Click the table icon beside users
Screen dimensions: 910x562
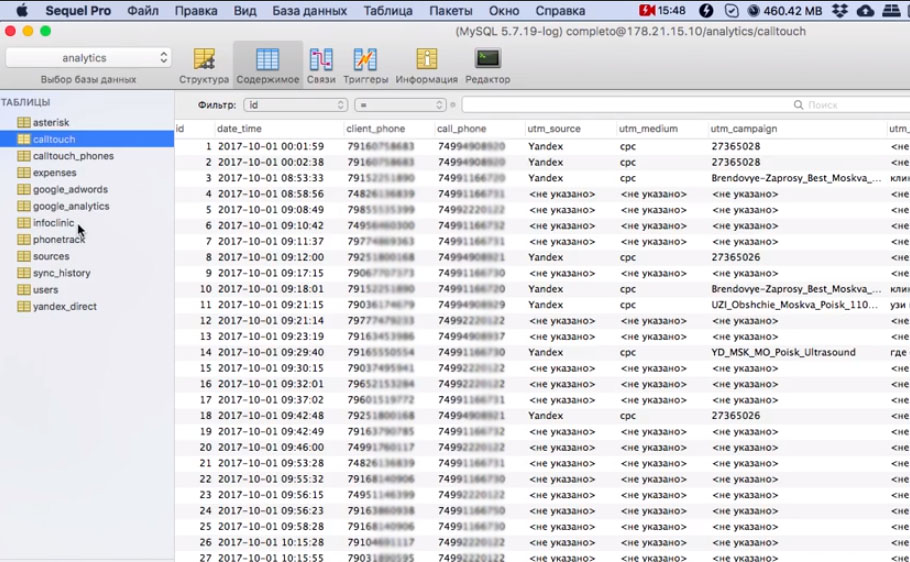(24, 290)
